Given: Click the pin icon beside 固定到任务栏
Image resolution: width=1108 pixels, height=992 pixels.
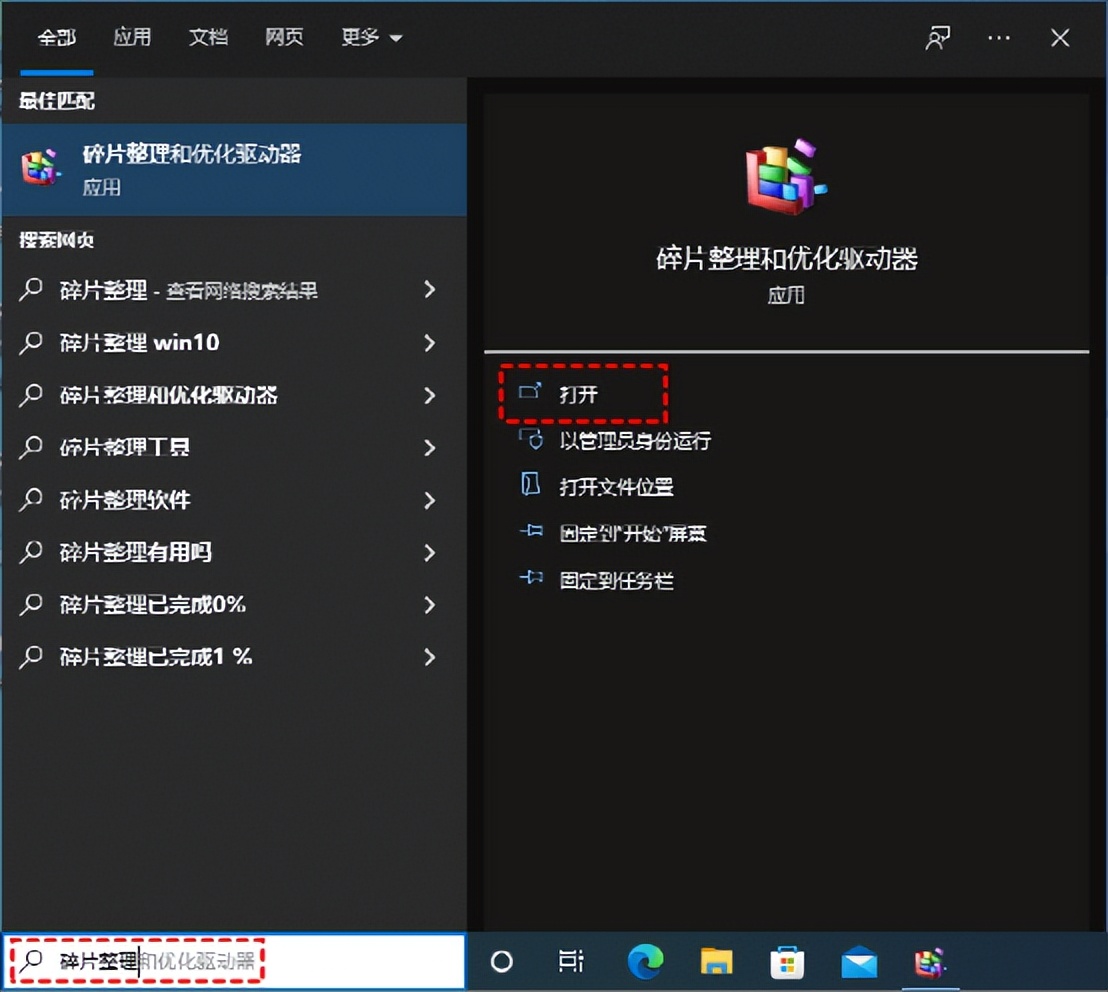Looking at the screenshot, I should point(532,578).
